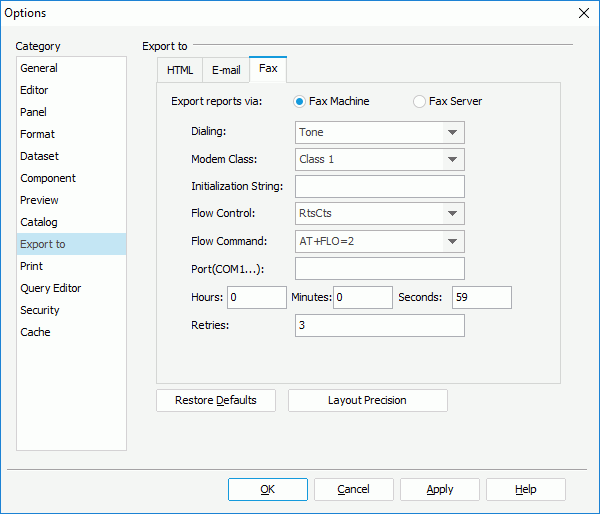Cancel the Options dialog
600x514 pixels.
tap(353, 489)
